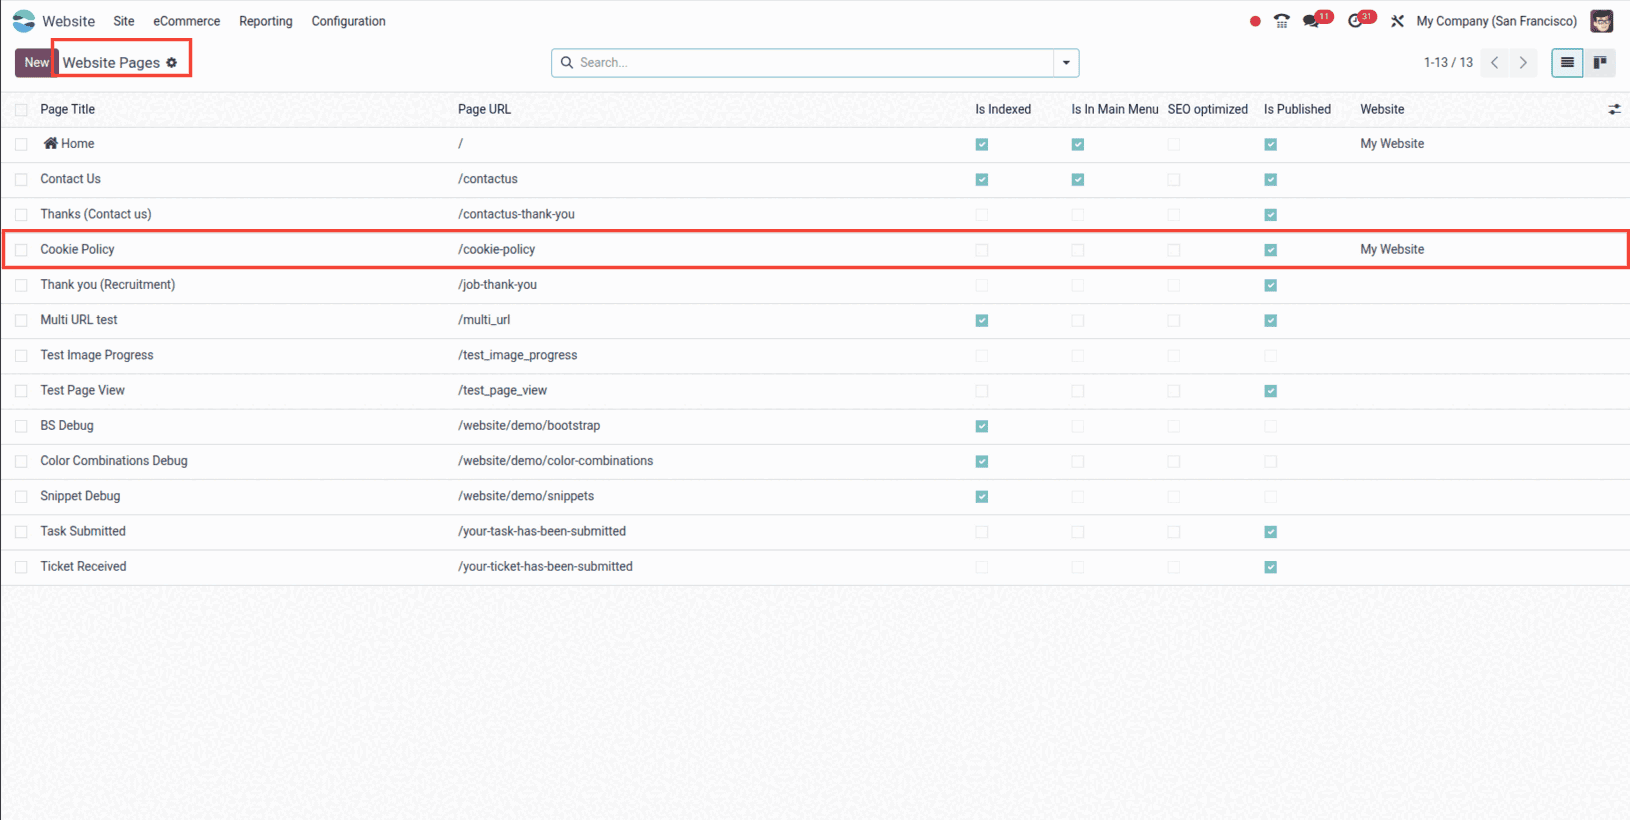Screen dimensions: 1630x820
Task: Toggle SEO optimized for Home page
Action: click(x=1174, y=145)
